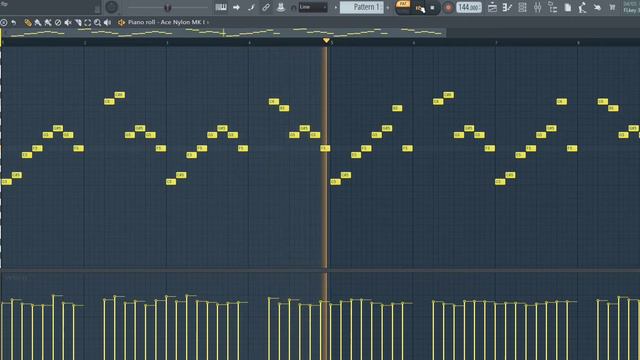Select the Paint brush tool

(38, 22)
